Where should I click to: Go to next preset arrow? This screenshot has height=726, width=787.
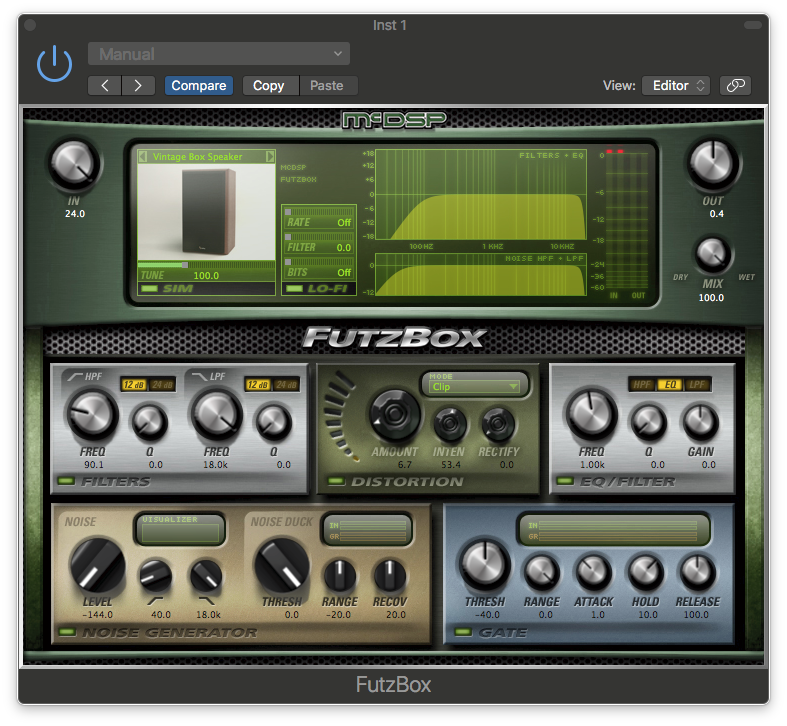(138, 85)
